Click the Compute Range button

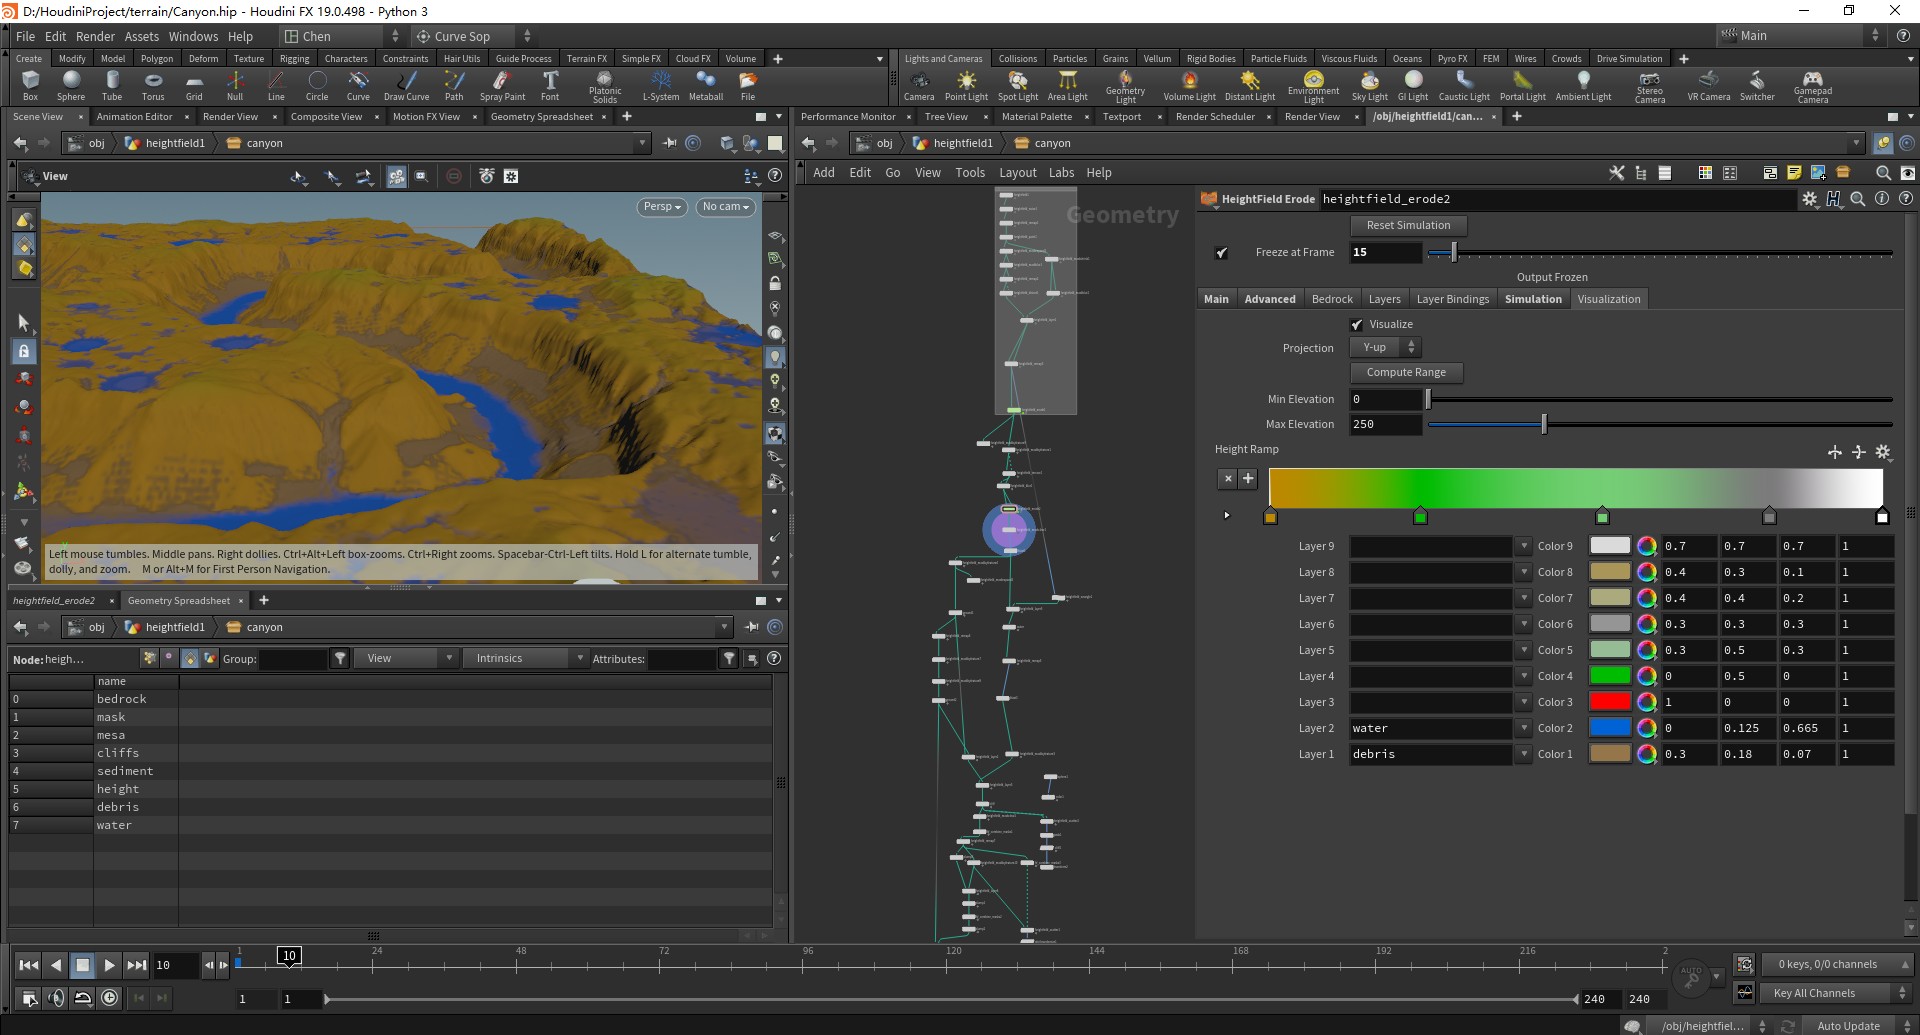pyautogui.click(x=1406, y=373)
